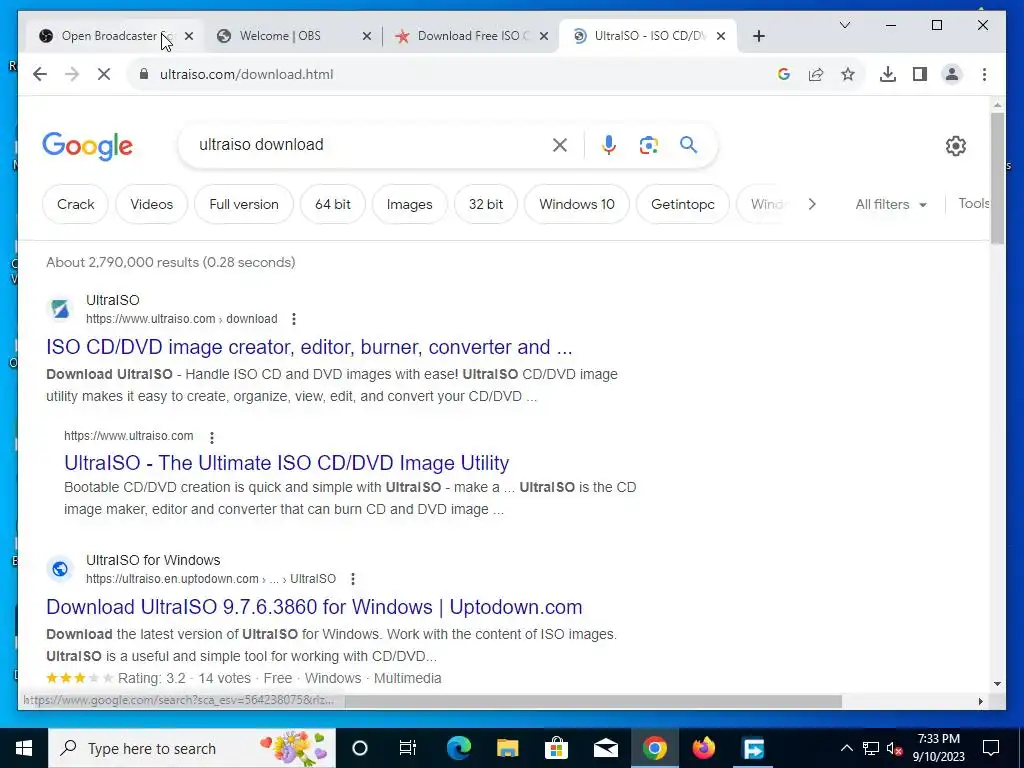Open the Tools search options
Screen dimensions: 1024x768
[x=974, y=204]
